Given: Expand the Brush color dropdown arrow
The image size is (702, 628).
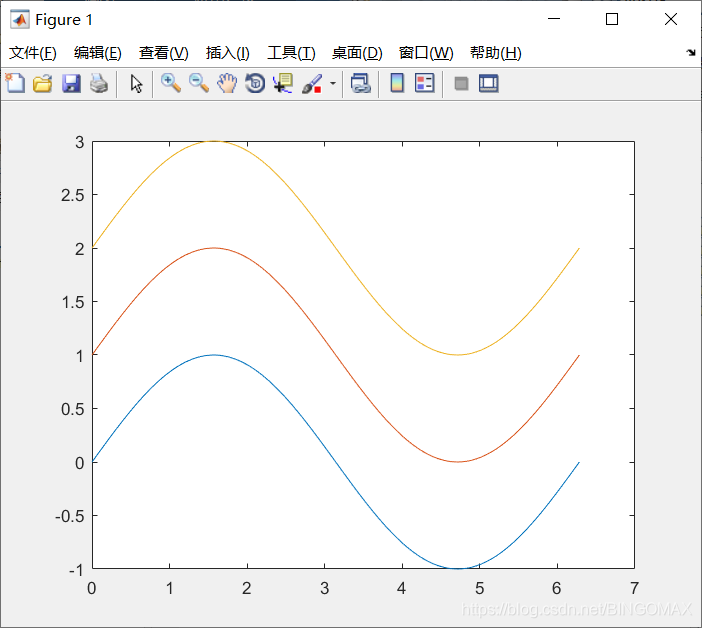Looking at the screenshot, I should tap(333, 83).
